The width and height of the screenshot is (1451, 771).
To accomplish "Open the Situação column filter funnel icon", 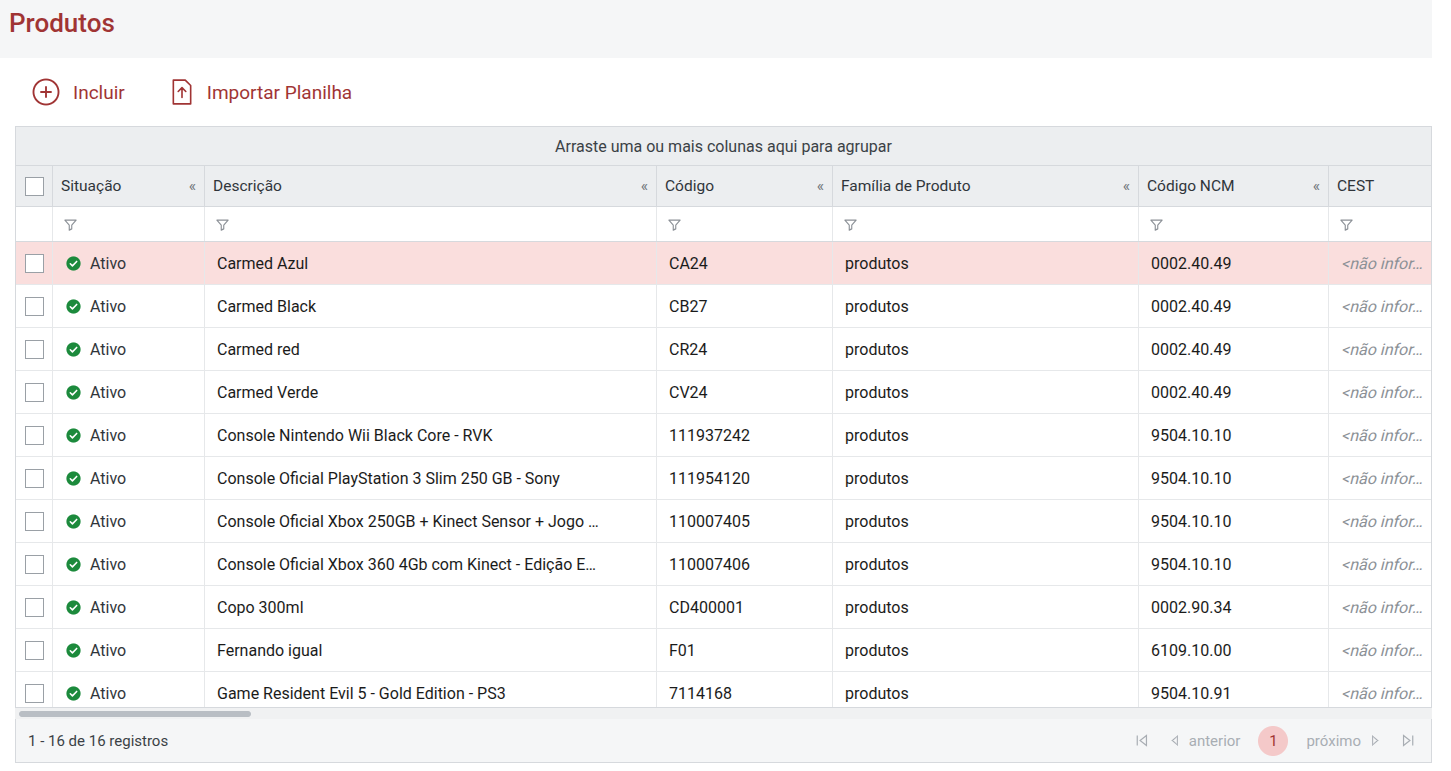I will coord(70,225).
